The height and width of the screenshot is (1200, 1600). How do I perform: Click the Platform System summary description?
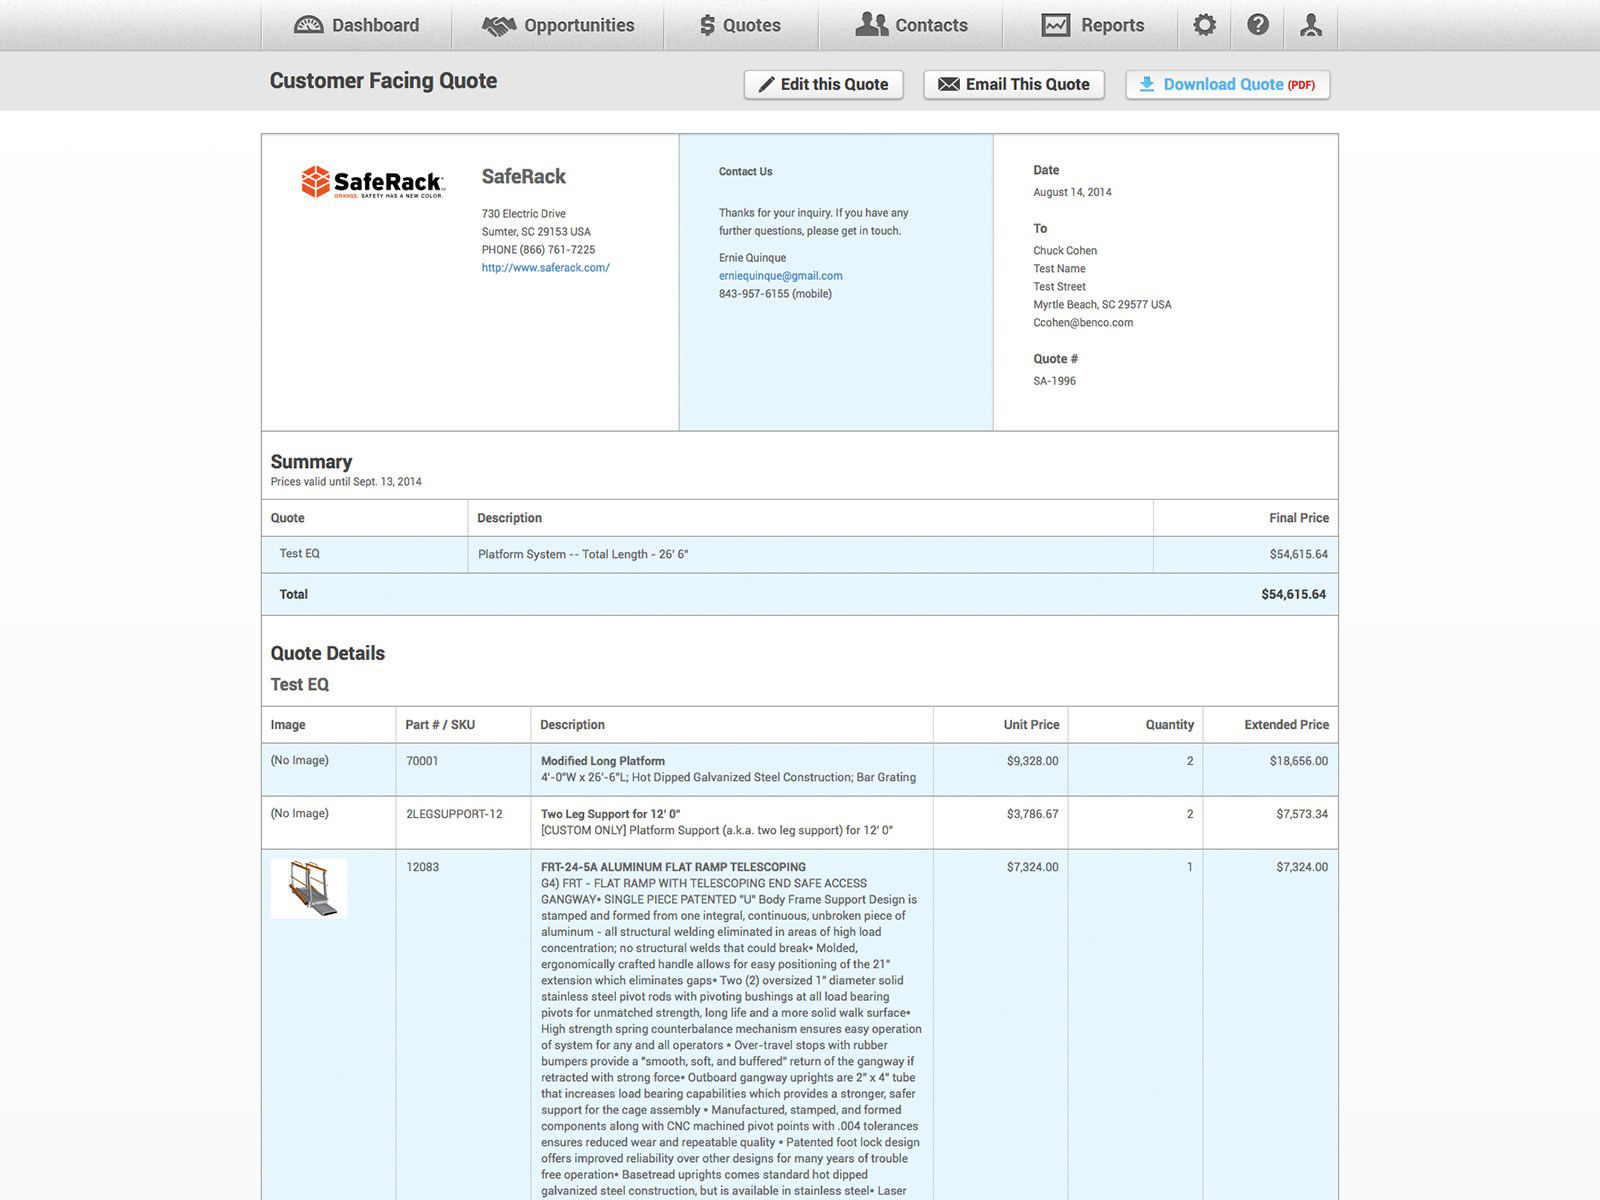point(583,554)
